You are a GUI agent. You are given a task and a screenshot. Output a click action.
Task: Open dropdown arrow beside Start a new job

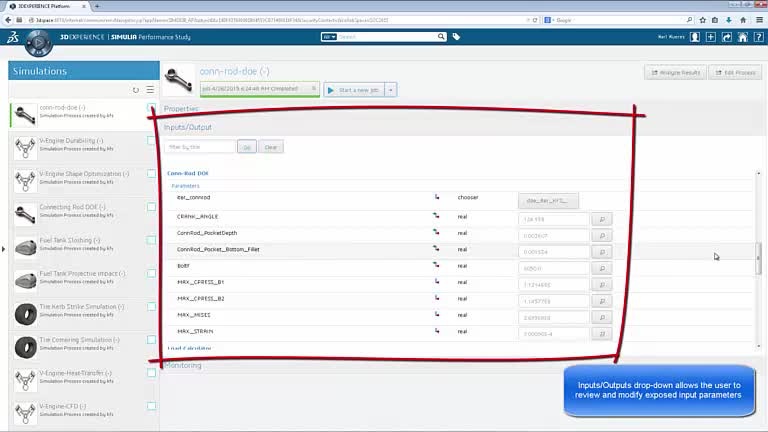391,90
